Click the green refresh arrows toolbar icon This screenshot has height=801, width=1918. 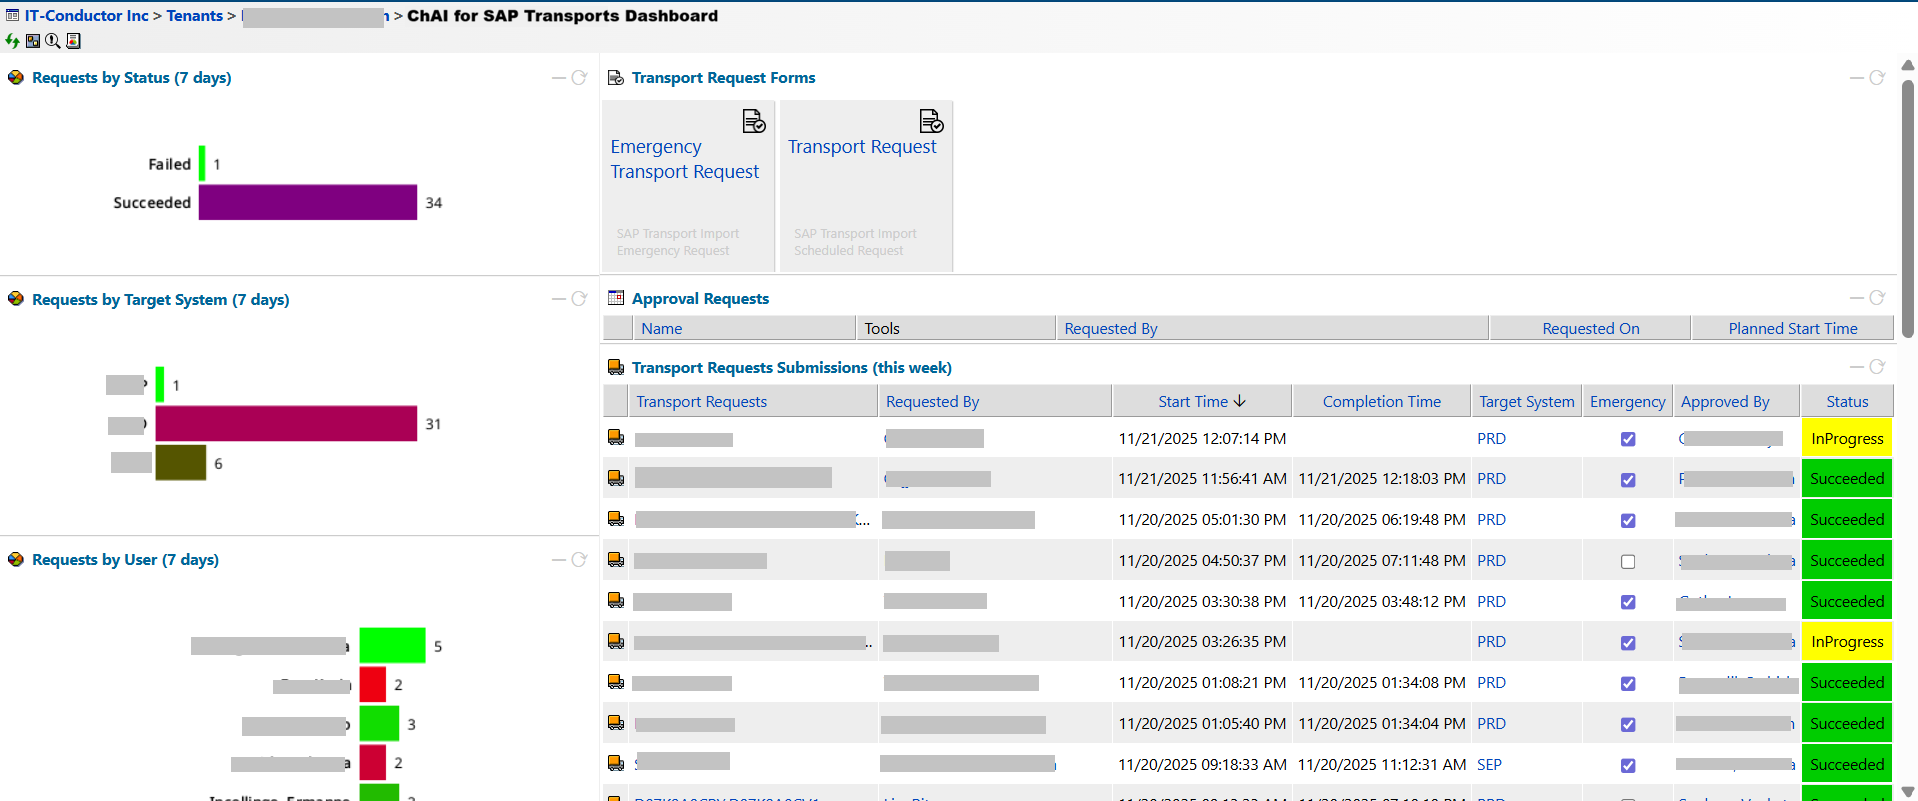12,41
